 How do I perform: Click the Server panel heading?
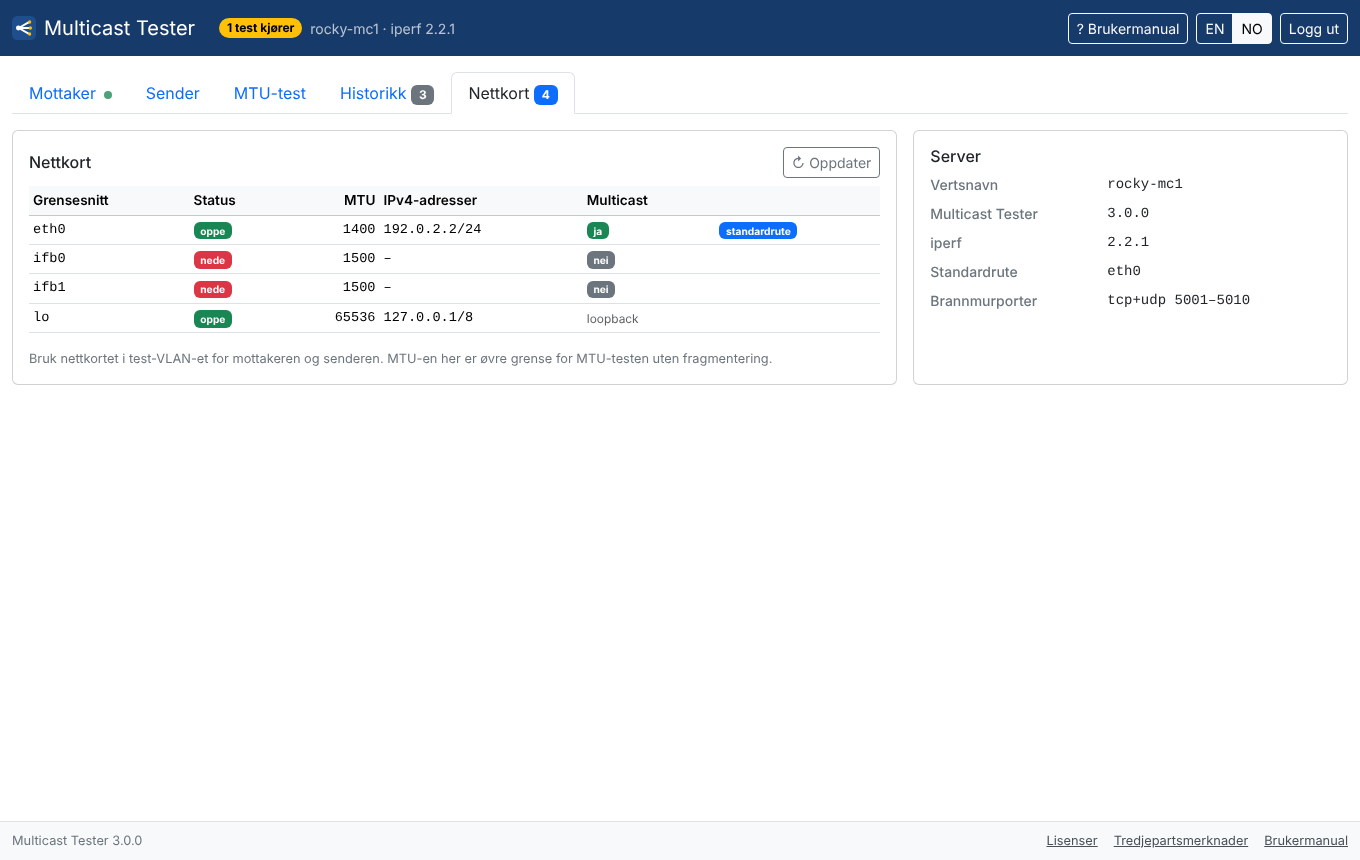955,156
